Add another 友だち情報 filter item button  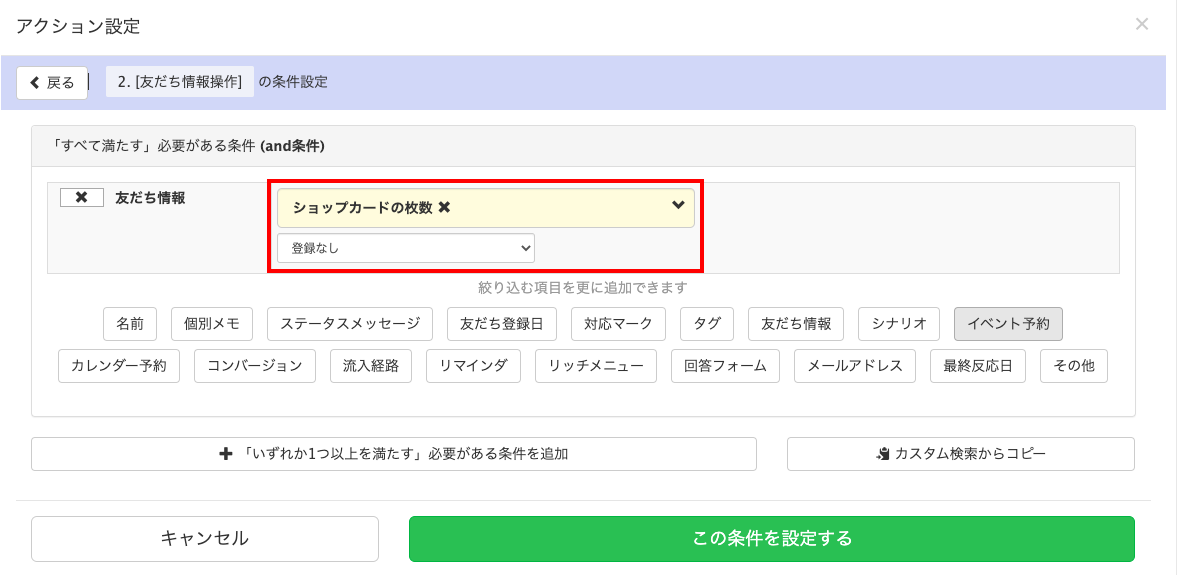pyautogui.click(x=796, y=324)
